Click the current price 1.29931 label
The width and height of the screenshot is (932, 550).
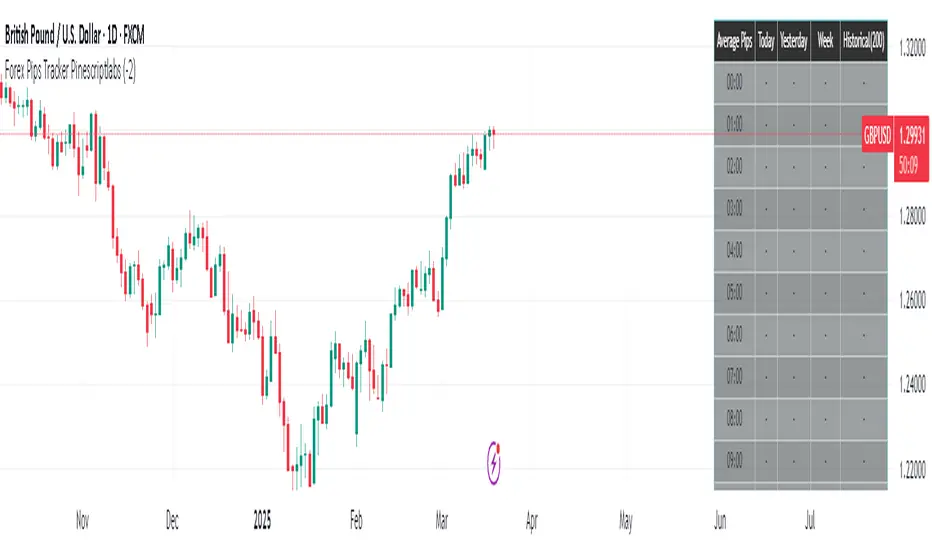pos(911,131)
